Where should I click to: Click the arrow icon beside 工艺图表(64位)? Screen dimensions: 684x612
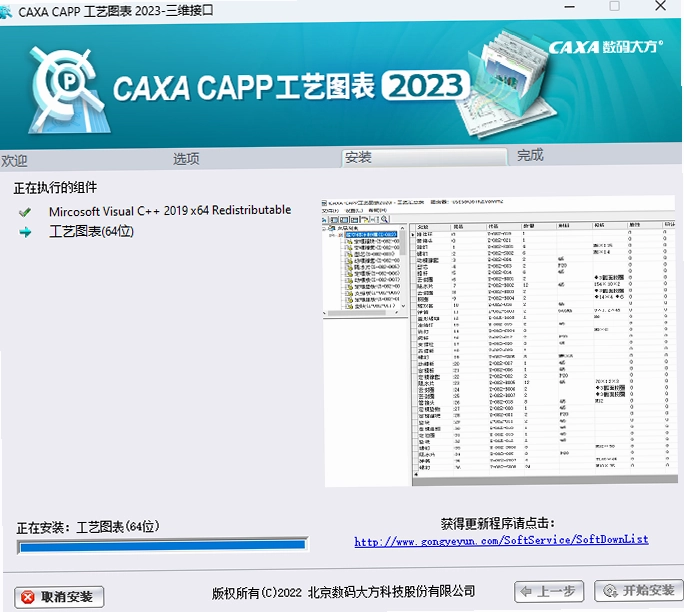point(25,232)
